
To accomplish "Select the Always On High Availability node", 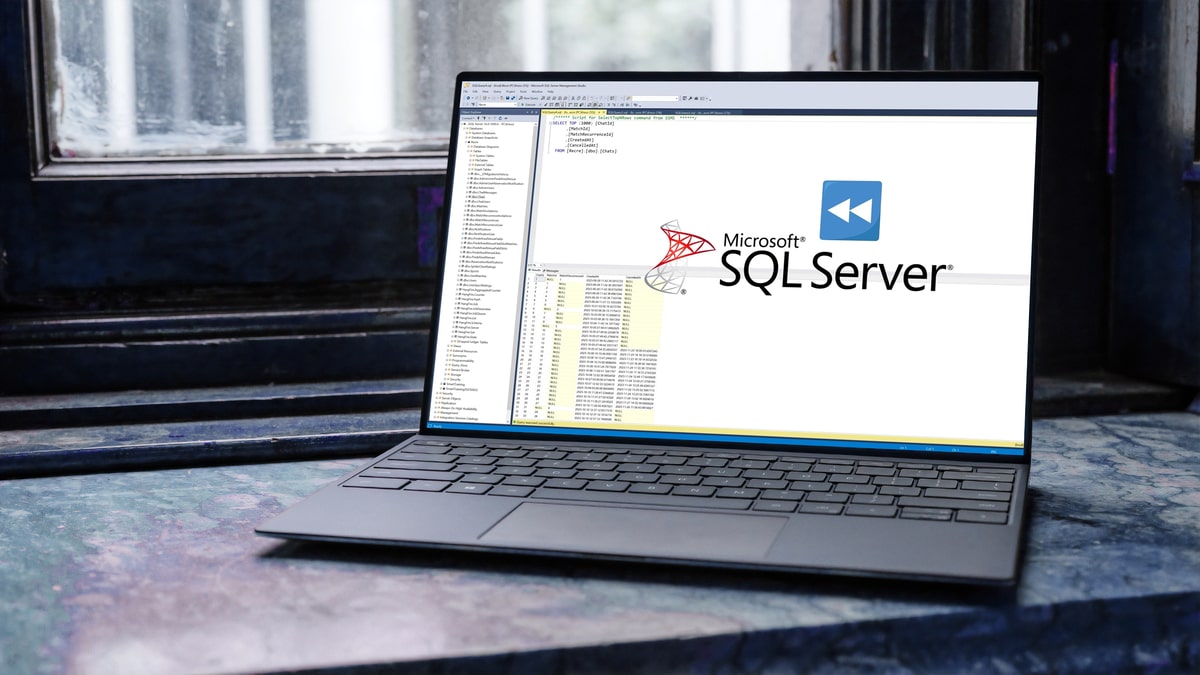I will click(x=459, y=408).
